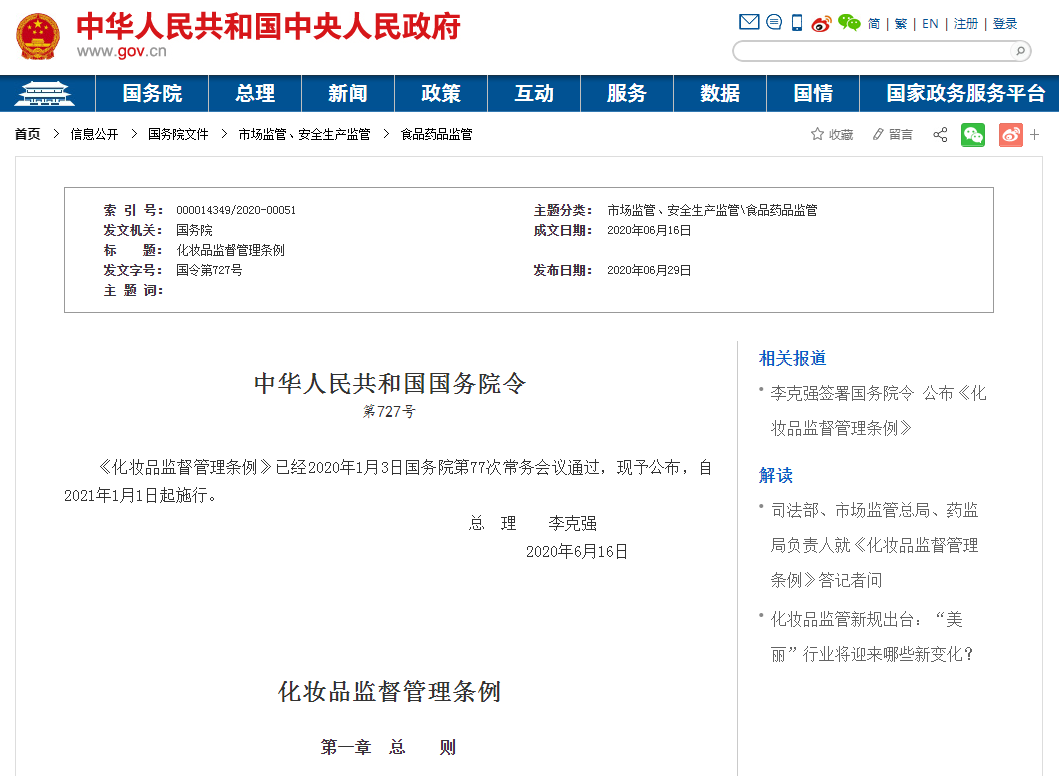
Task: Share via the green WeChat button beside the share icon
Action: click(x=972, y=135)
